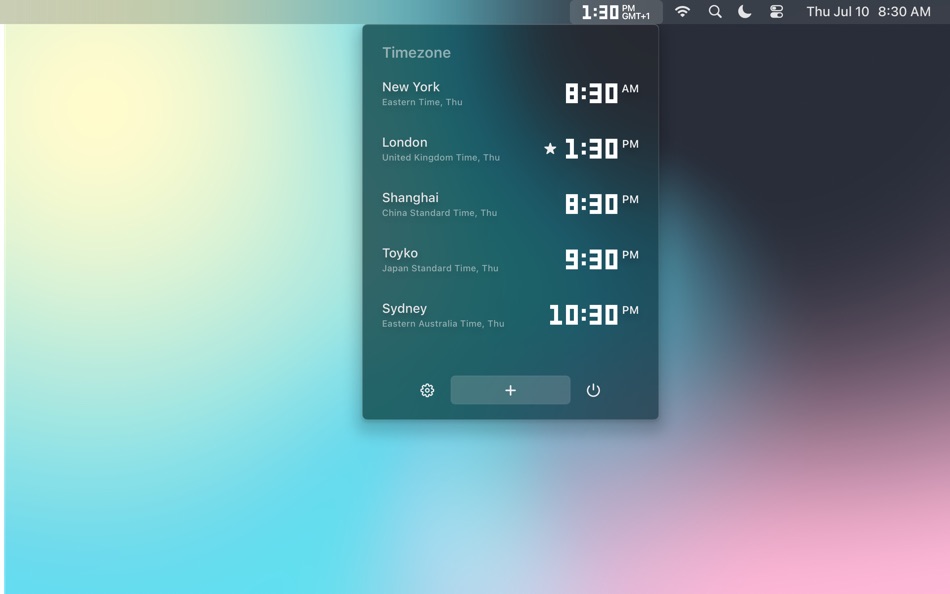The image size is (950, 594).
Task: Open Spotlight search from the menu bar
Action: tap(714, 11)
